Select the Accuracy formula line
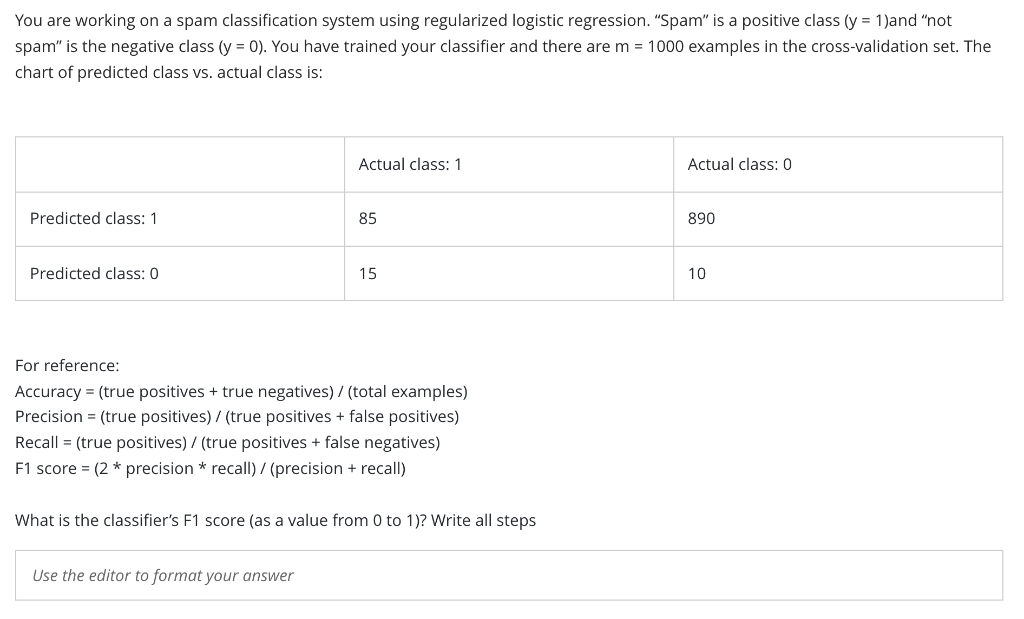 click(241, 391)
